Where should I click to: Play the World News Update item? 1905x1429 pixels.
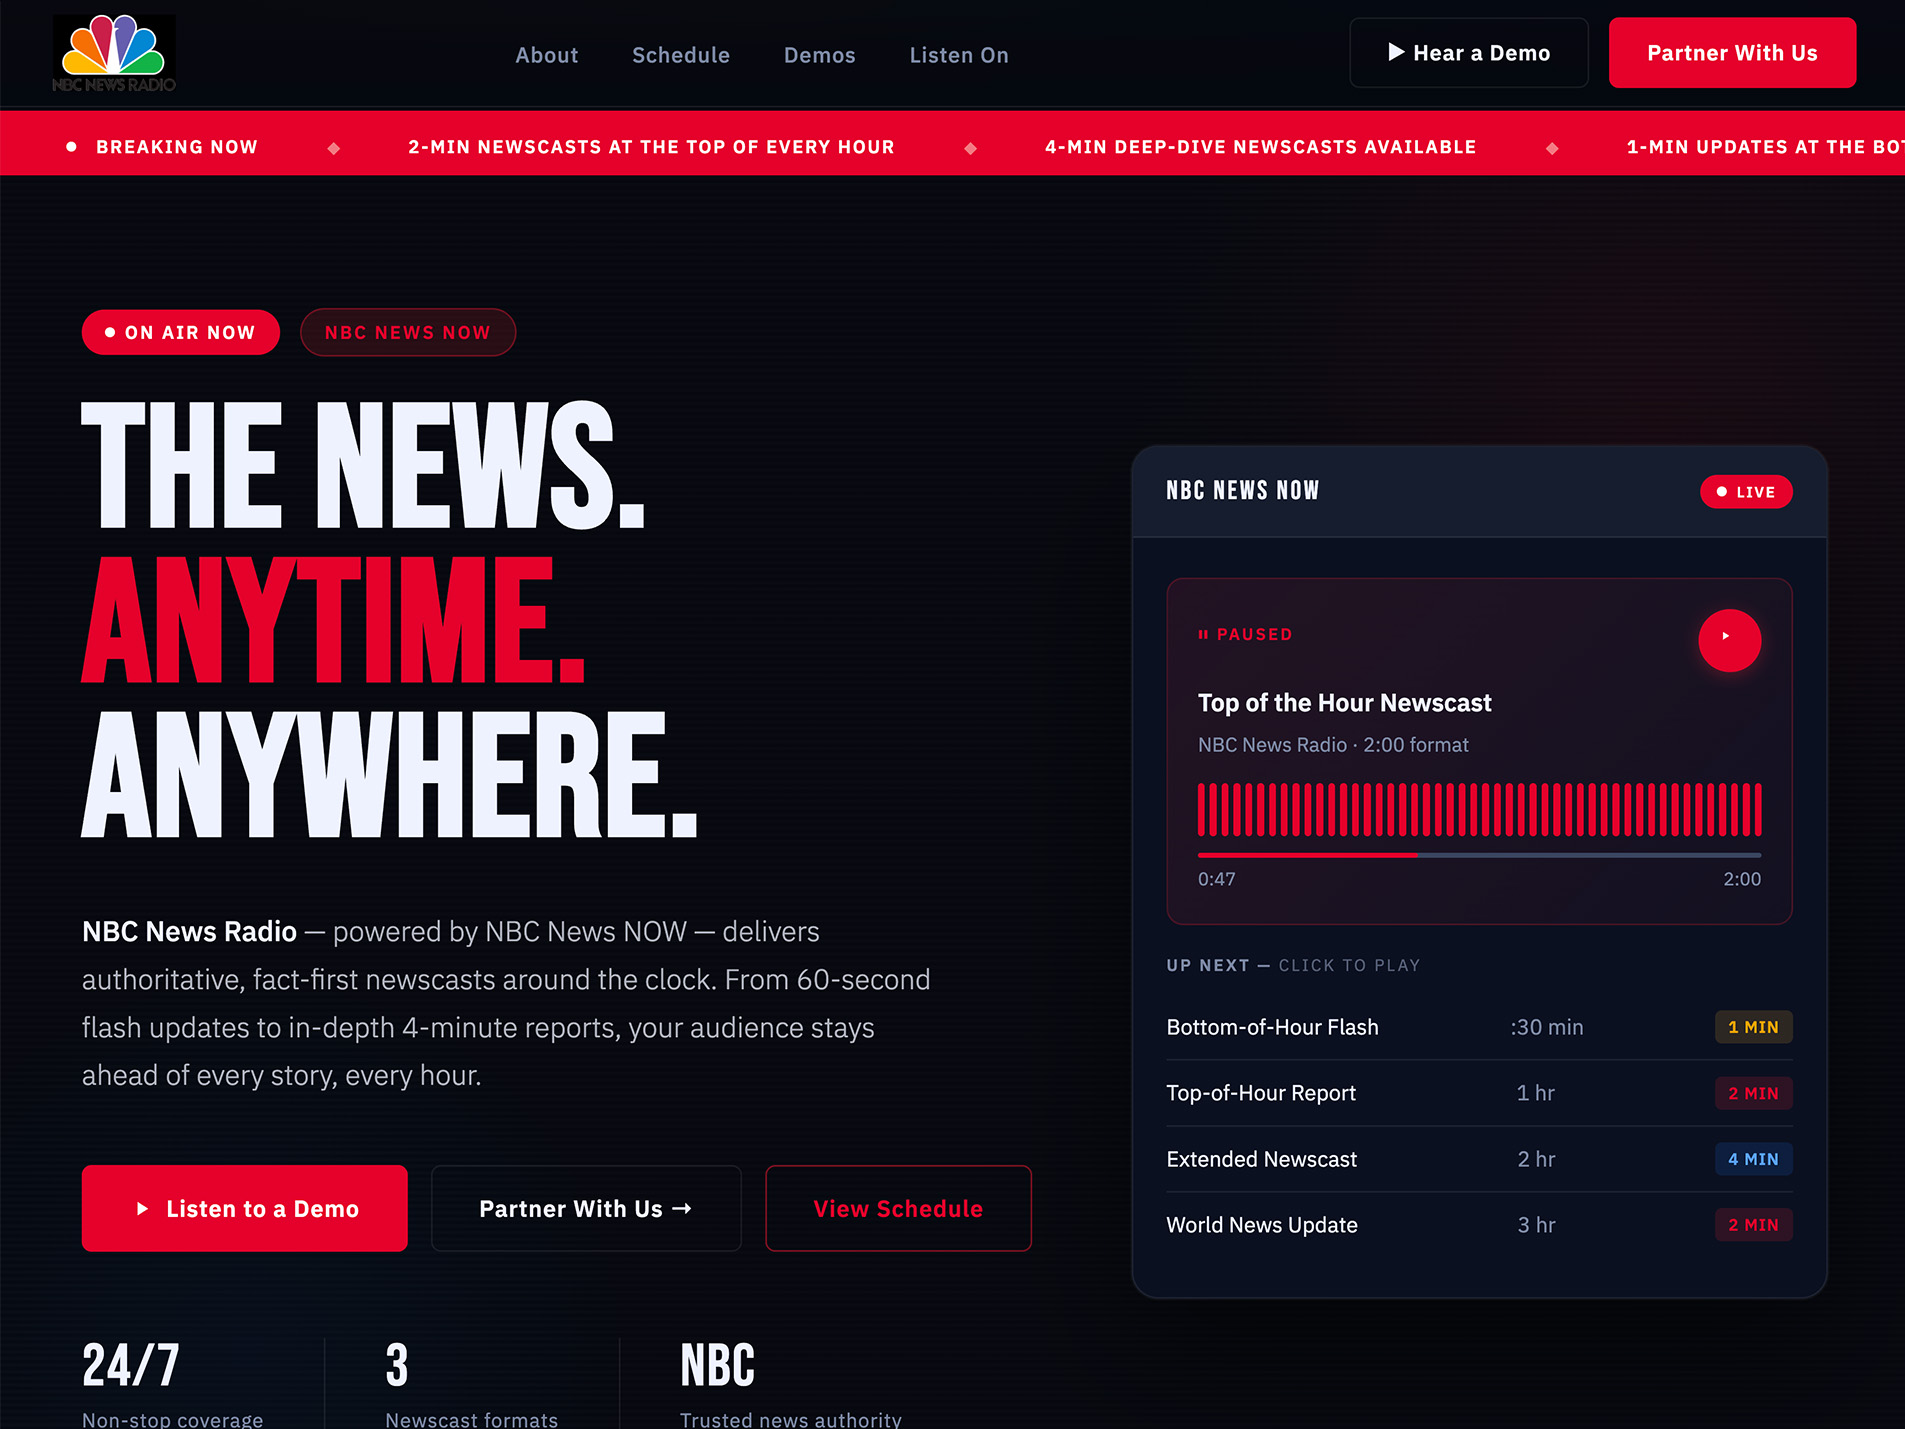pos(1479,1225)
